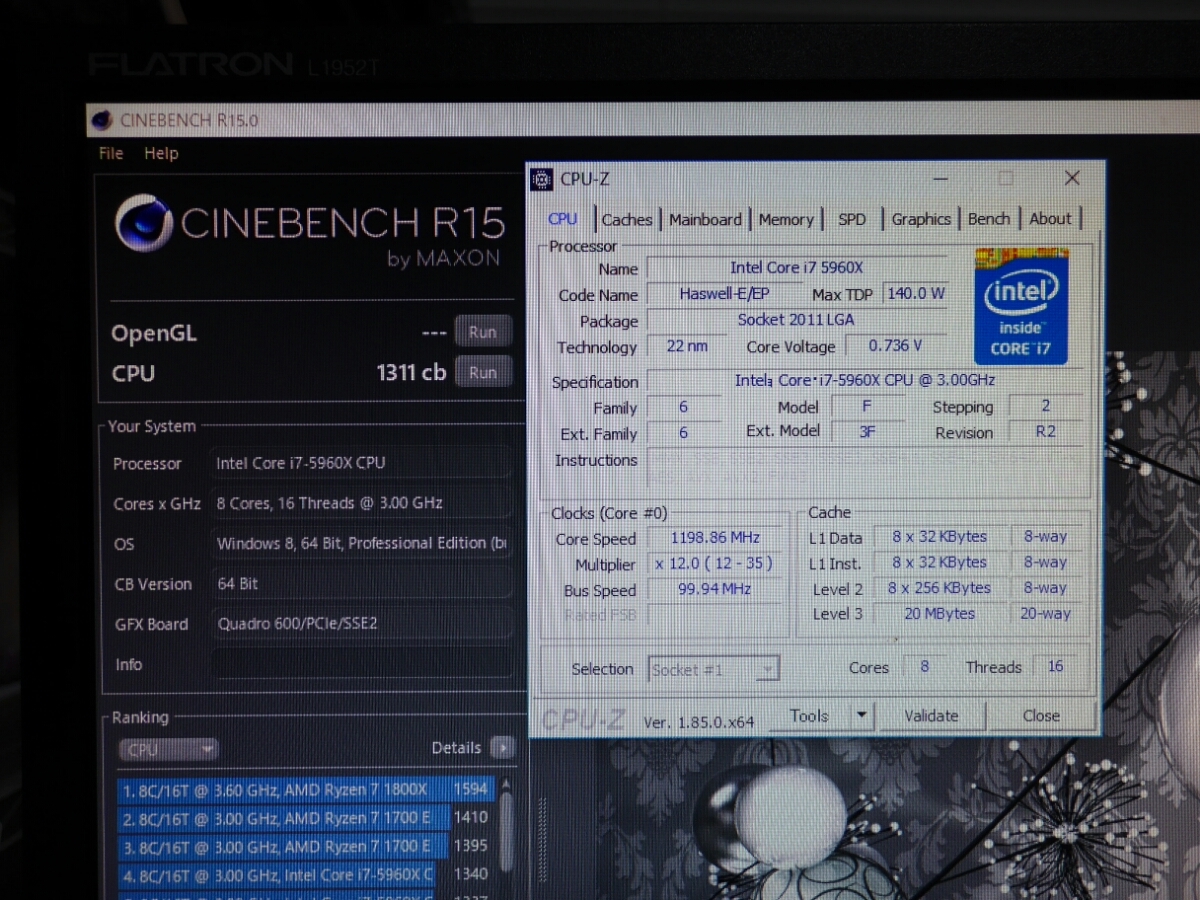1200x900 pixels.
Task: Click the Revision value R2
Action: pyautogui.click(x=1046, y=432)
